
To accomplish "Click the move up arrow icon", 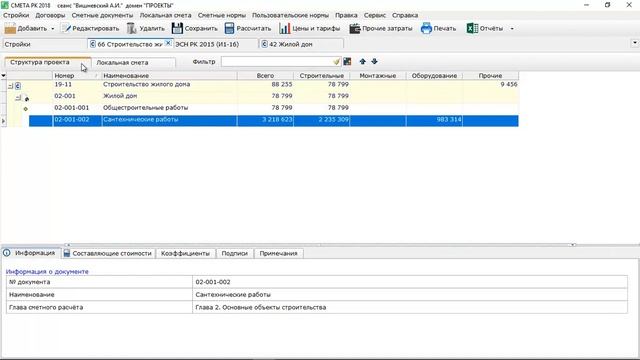I will tap(362, 62).
